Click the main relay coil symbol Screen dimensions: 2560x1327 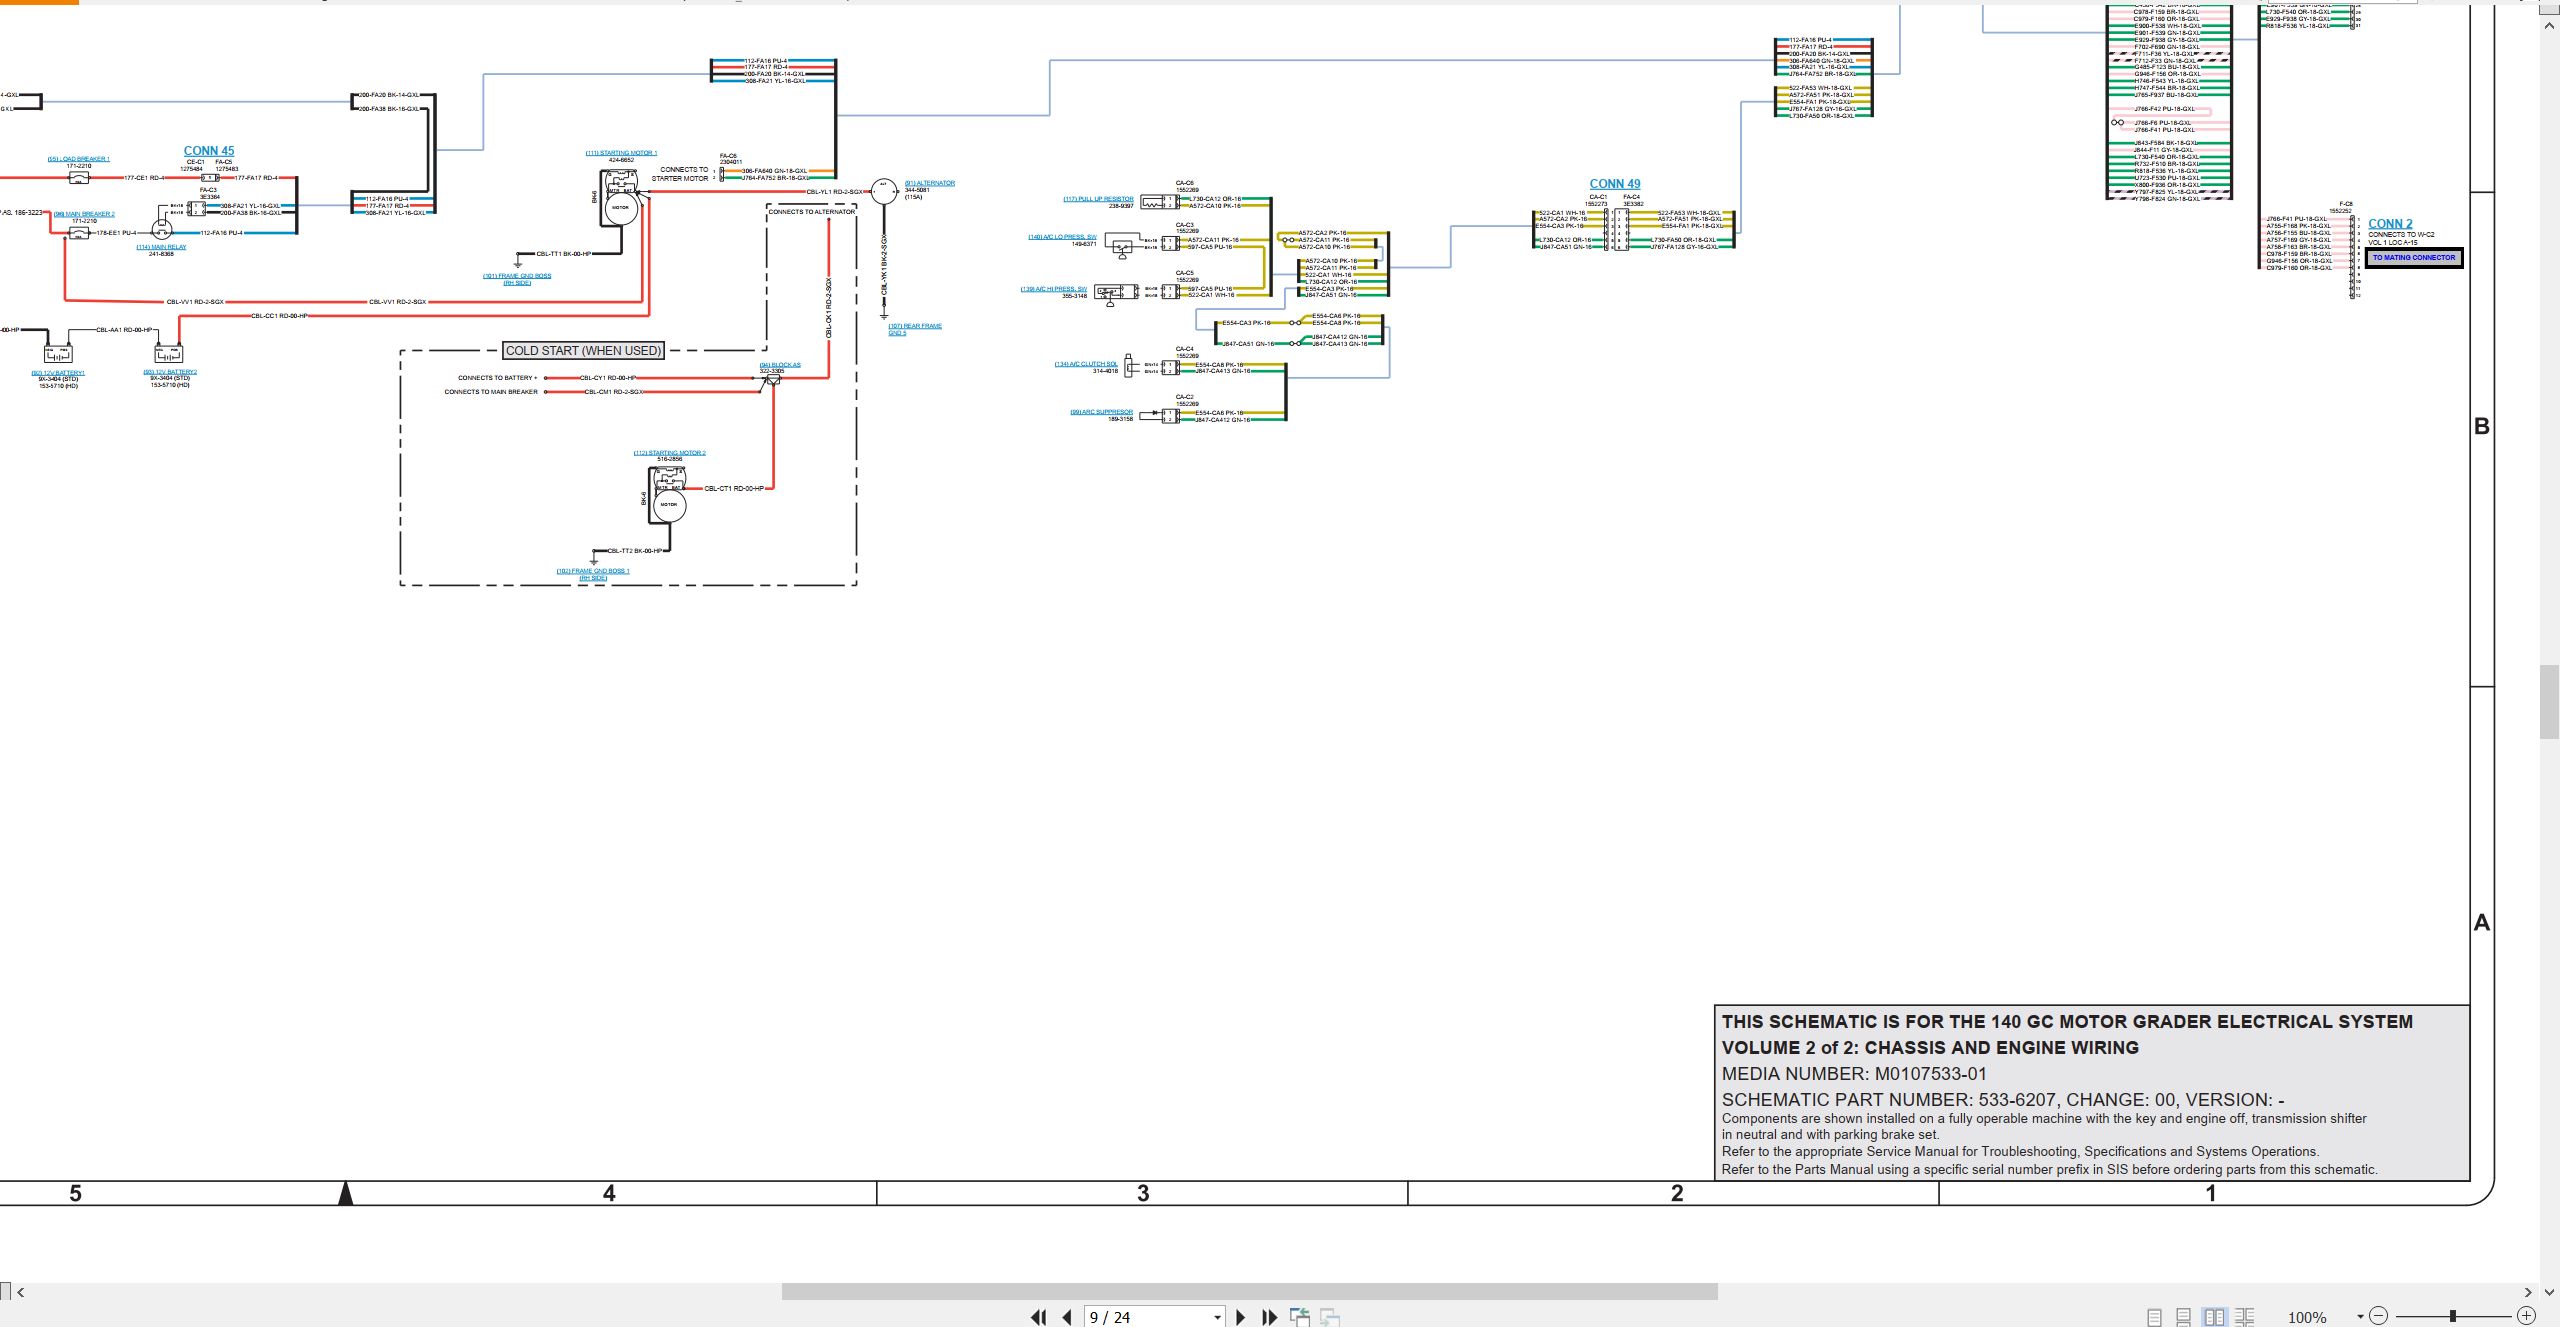161,230
